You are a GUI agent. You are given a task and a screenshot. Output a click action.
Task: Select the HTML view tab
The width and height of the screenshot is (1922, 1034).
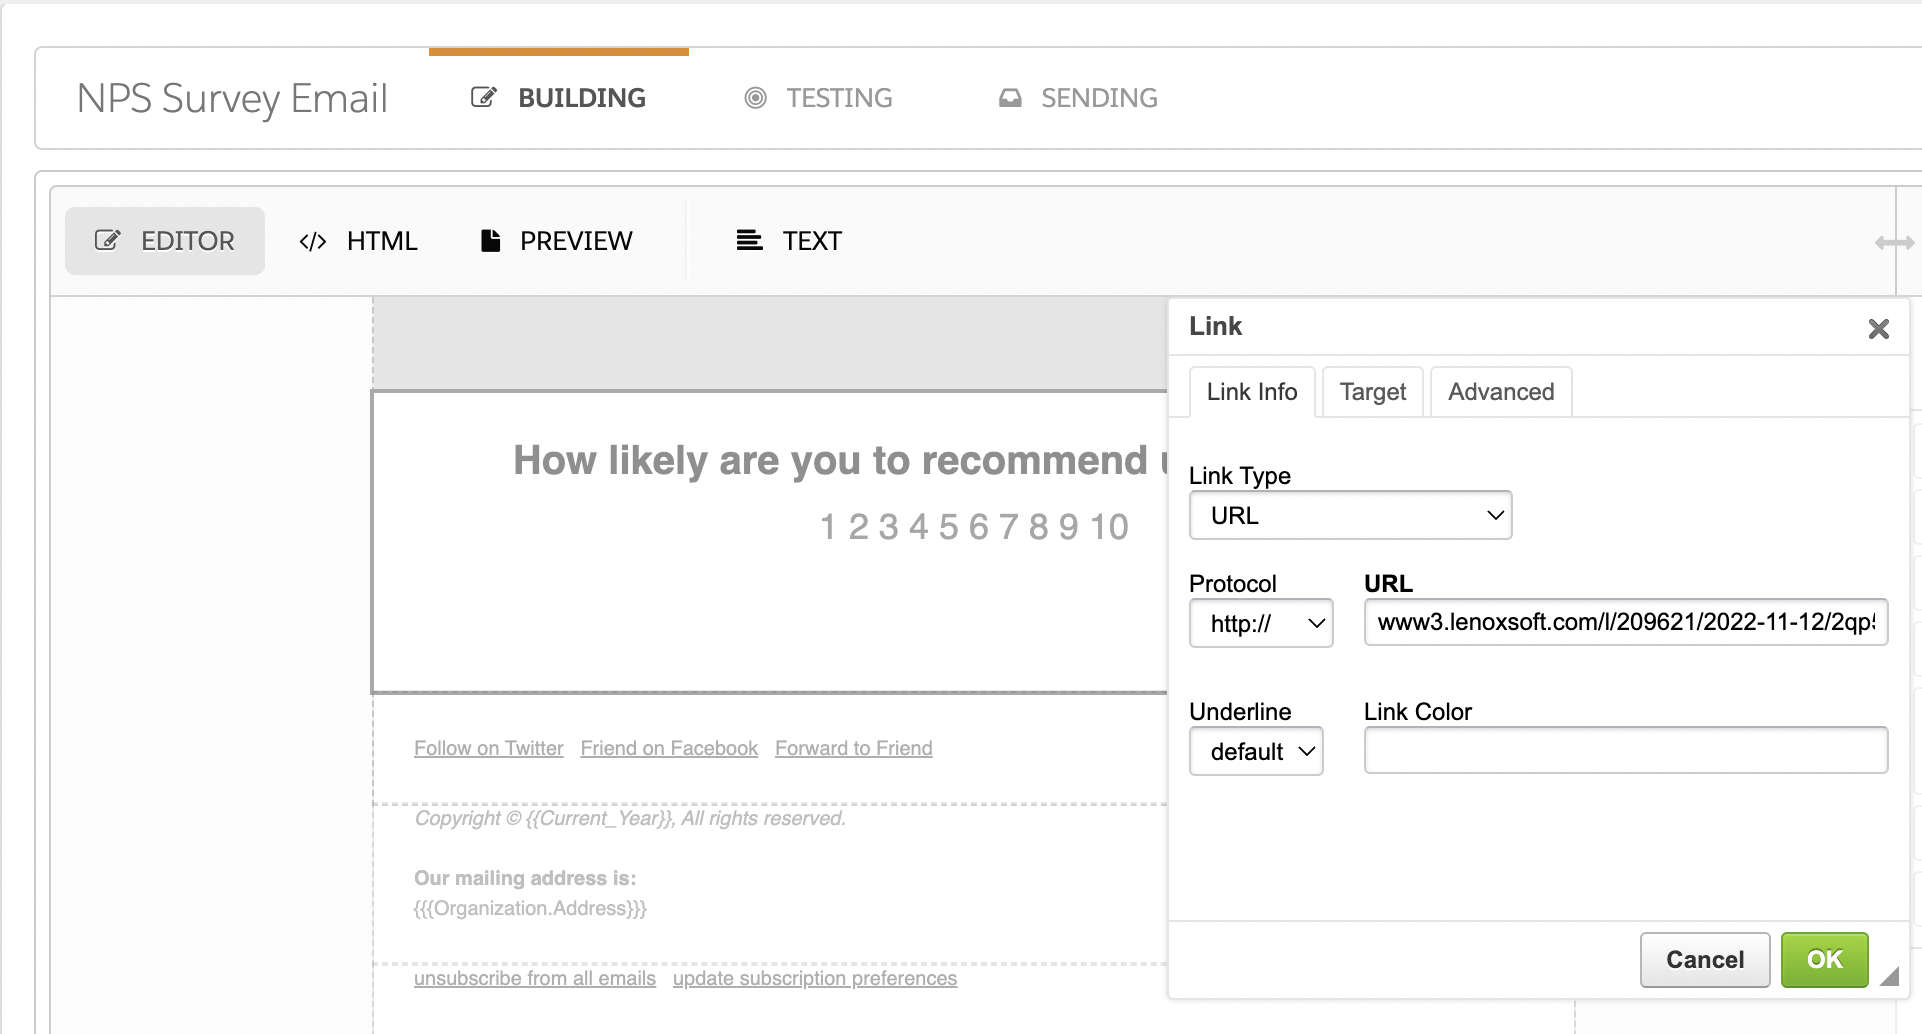(x=358, y=241)
